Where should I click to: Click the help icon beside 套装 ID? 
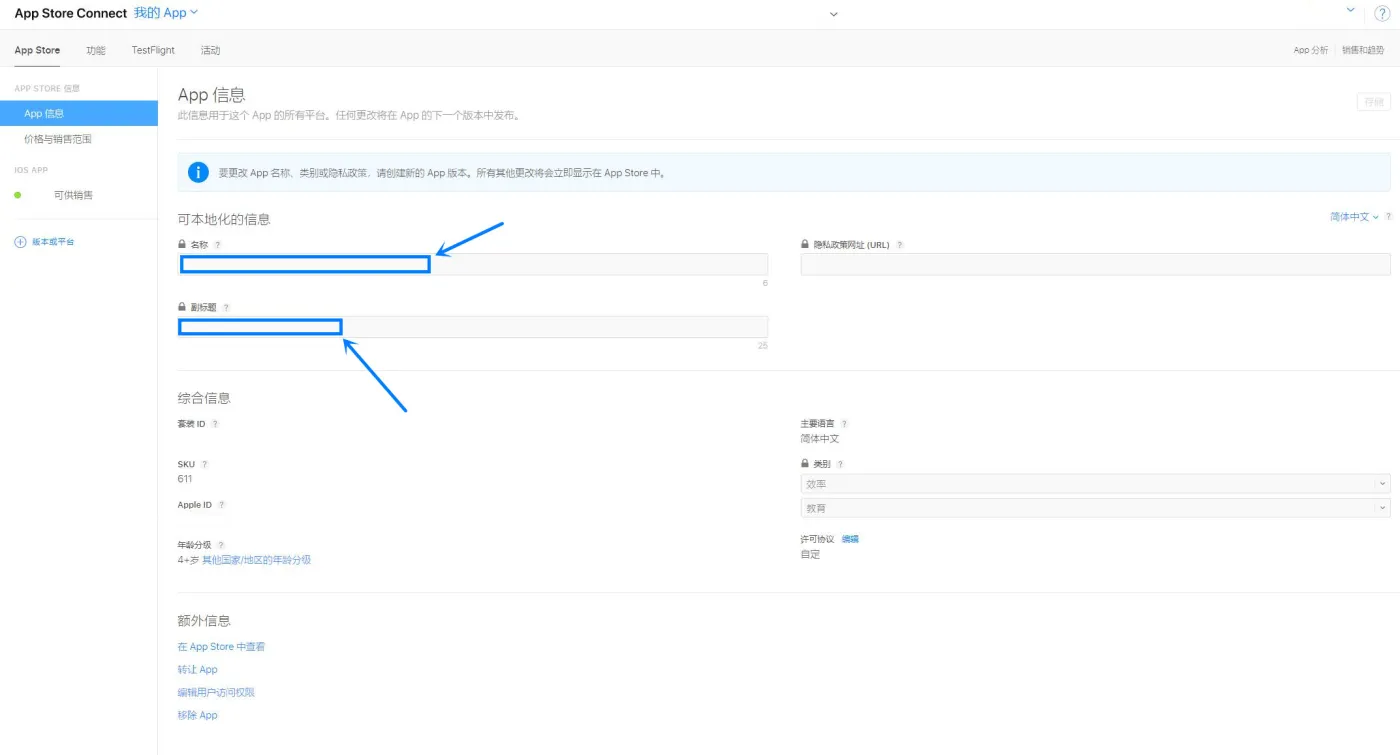click(x=215, y=424)
